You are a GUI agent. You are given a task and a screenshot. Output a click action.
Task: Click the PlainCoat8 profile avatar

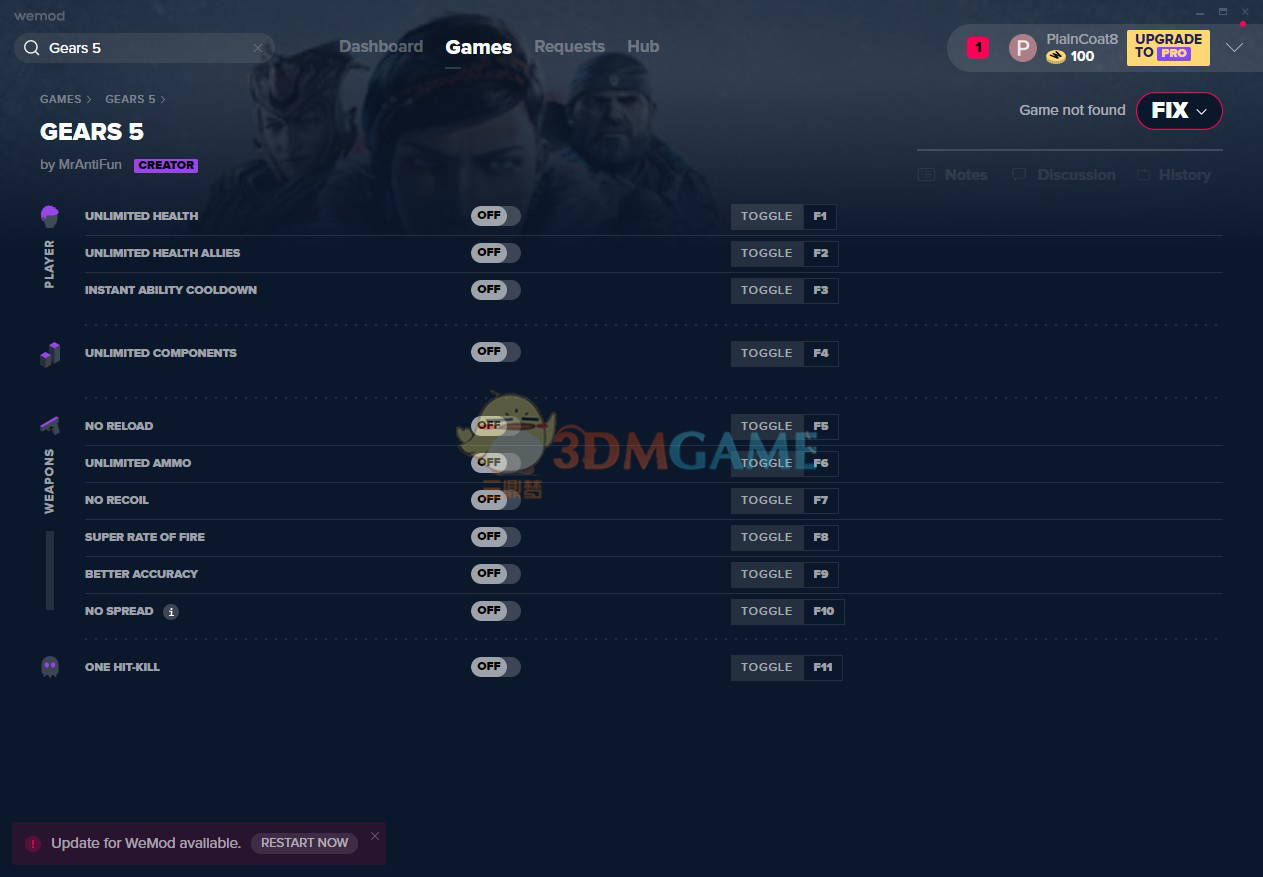click(1022, 48)
